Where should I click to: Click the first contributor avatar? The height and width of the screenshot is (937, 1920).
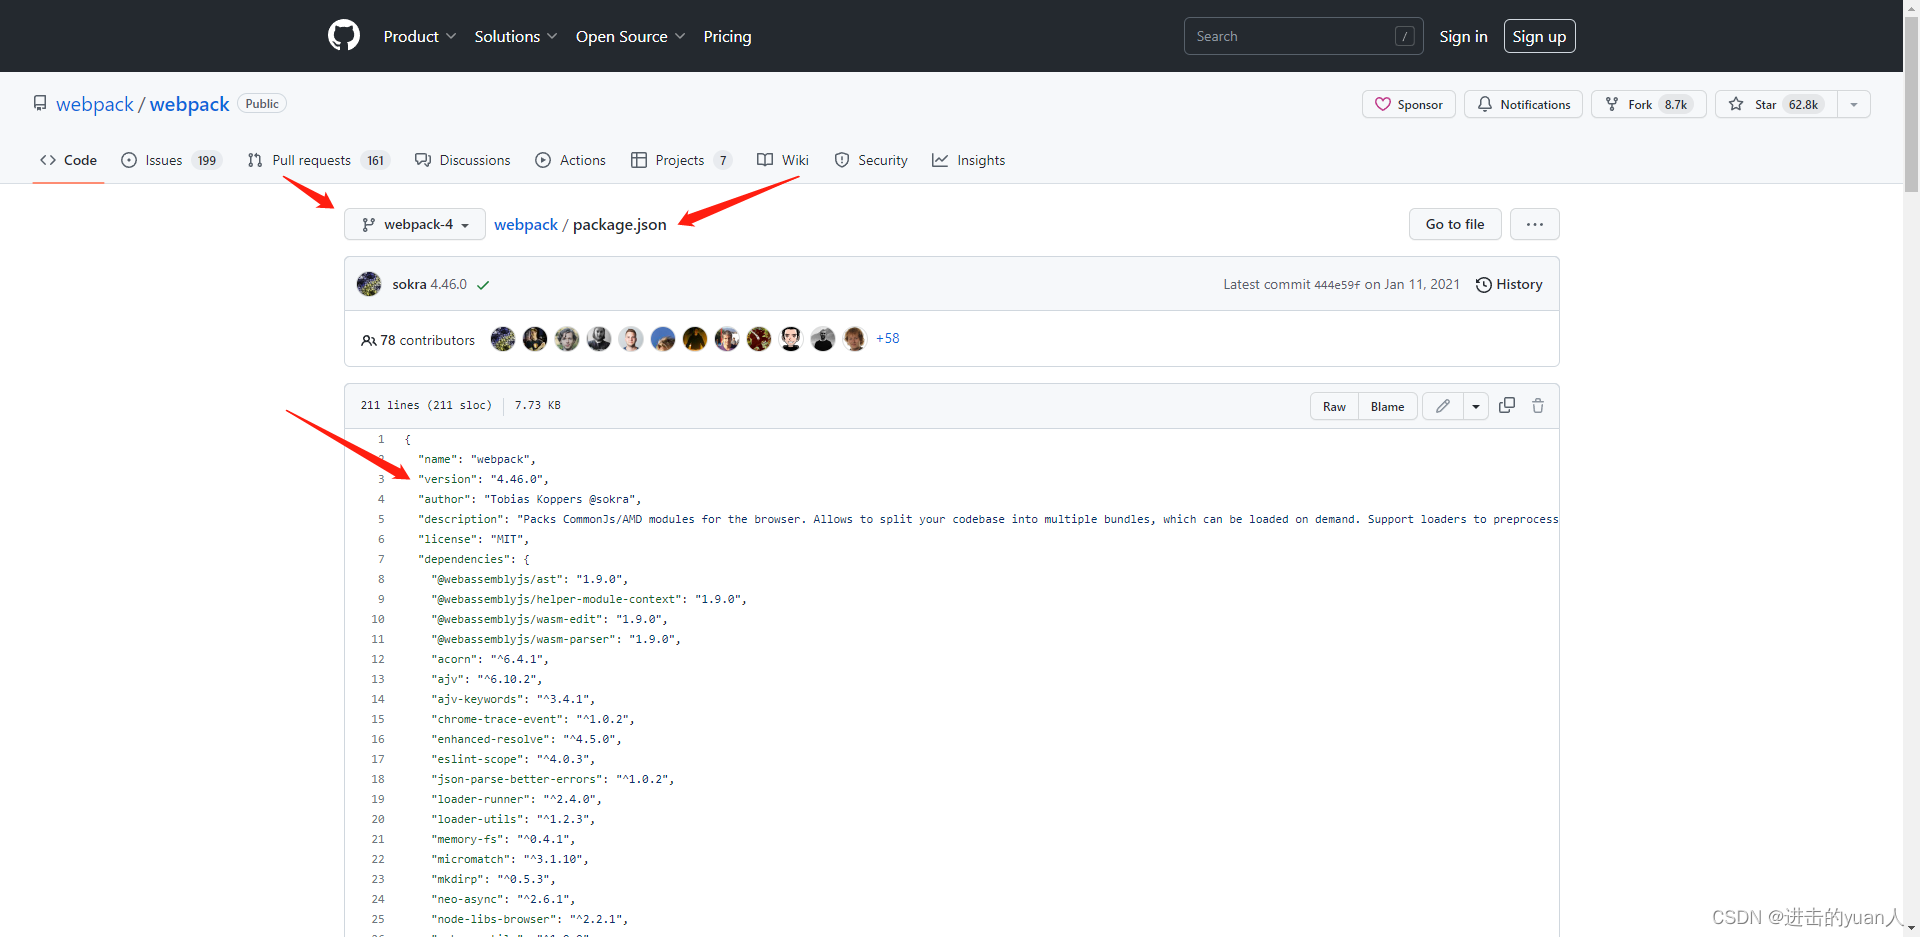pos(503,339)
